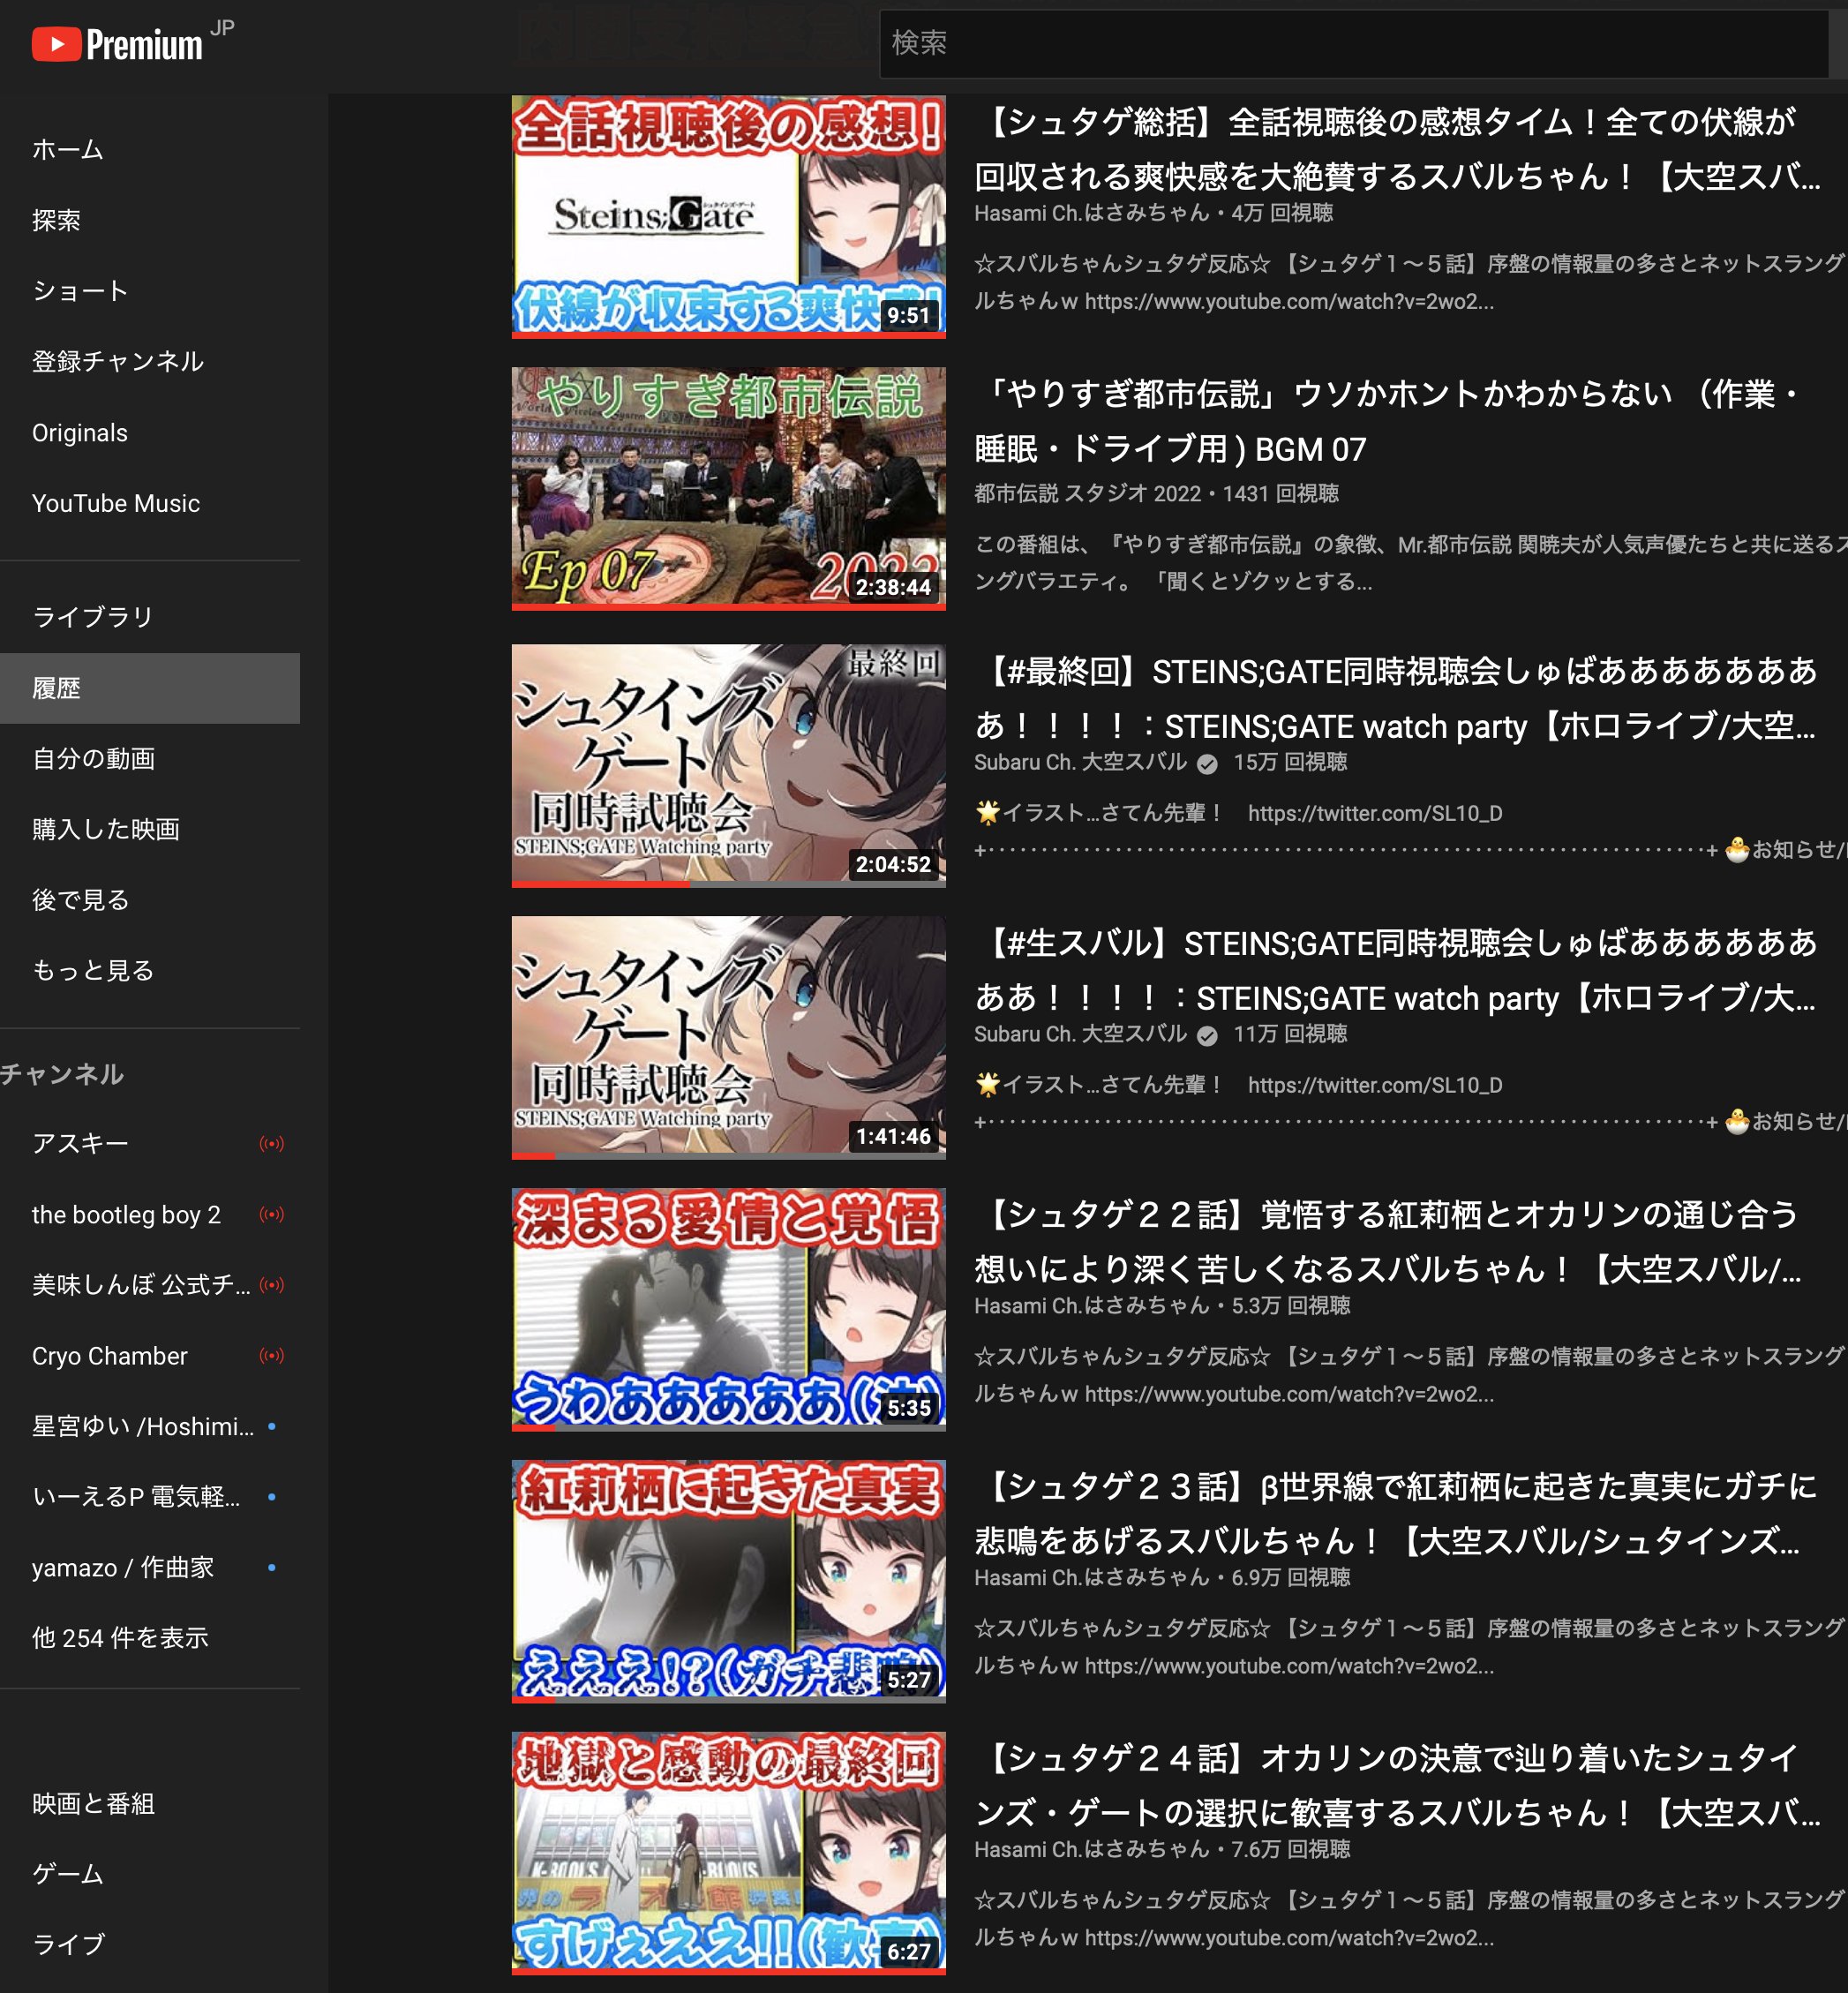Viewport: 1848px width, 1993px height.
Task: Click the 検索 search input field
Action: pos(1354,43)
